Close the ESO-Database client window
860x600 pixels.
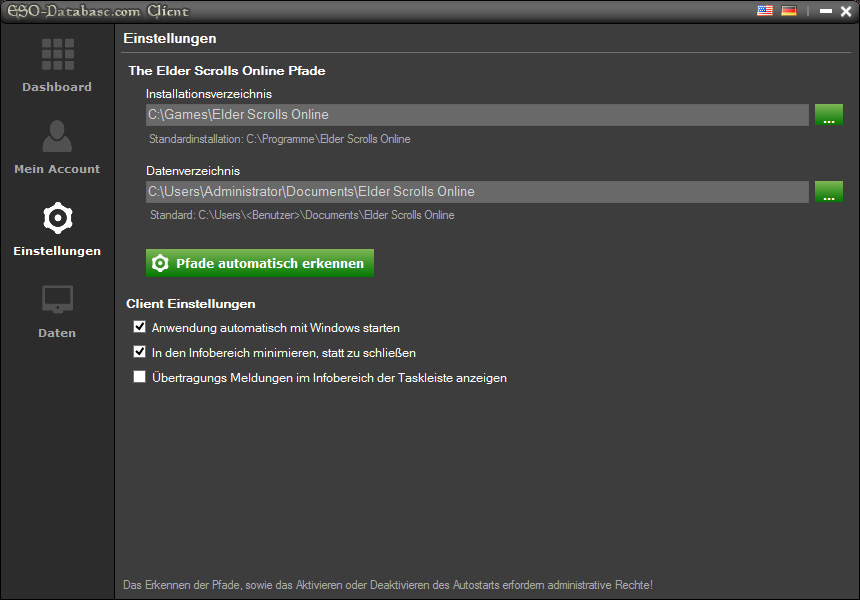coord(846,11)
